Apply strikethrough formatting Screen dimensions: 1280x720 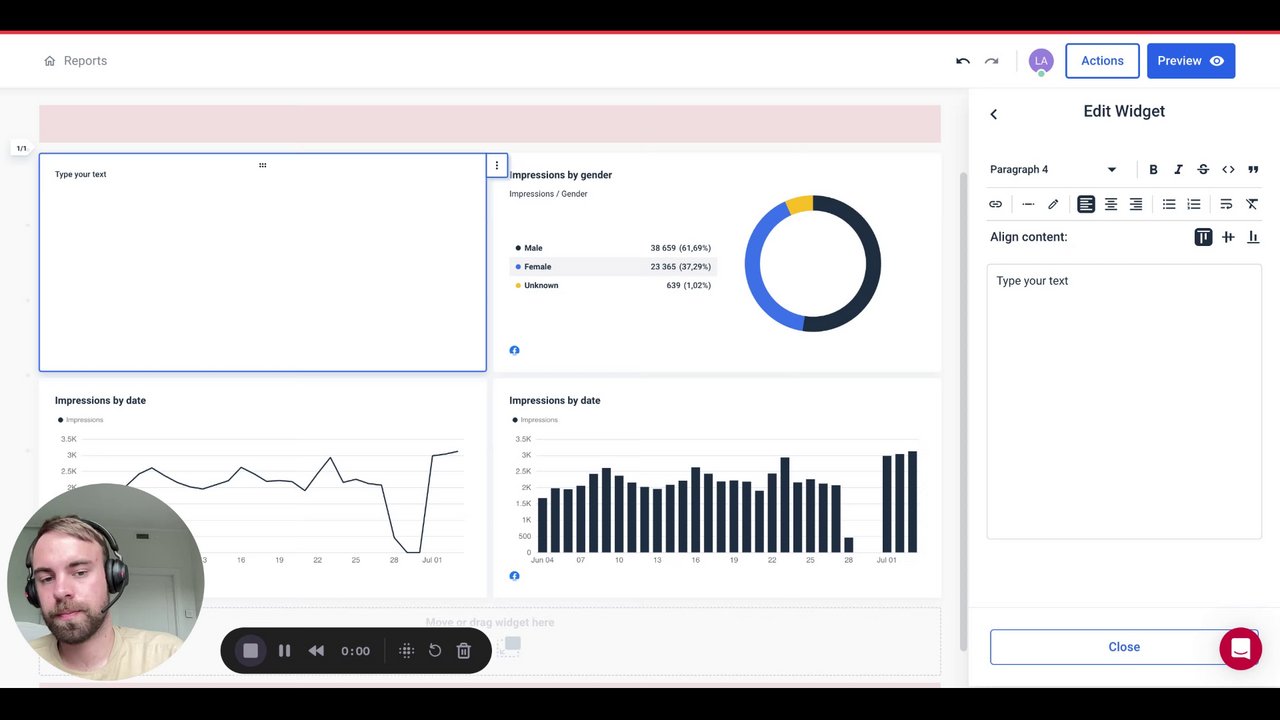(x=1203, y=170)
